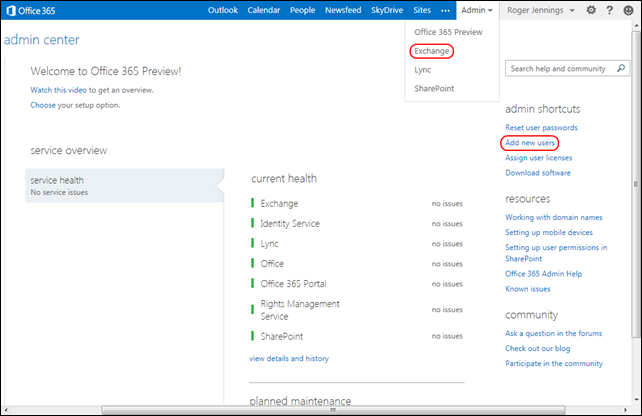The height and width of the screenshot is (416, 642).
Task: Open the help question mark icon
Action: (x=610, y=10)
